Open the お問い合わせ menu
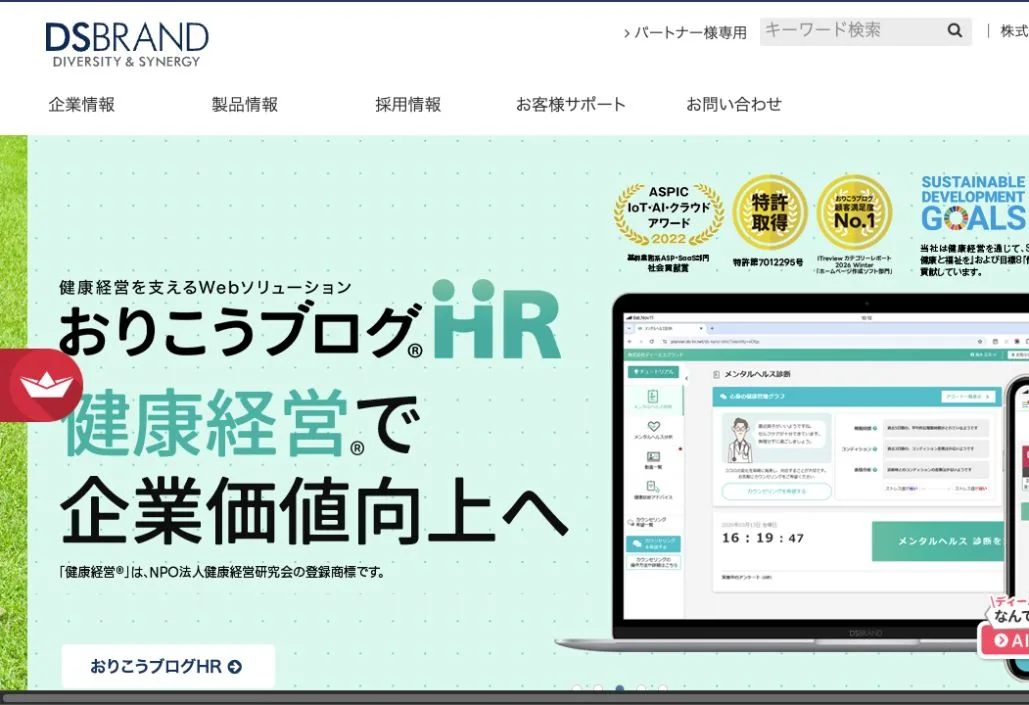Image resolution: width=1029 pixels, height=705 pixels. (x=734, y=104)
